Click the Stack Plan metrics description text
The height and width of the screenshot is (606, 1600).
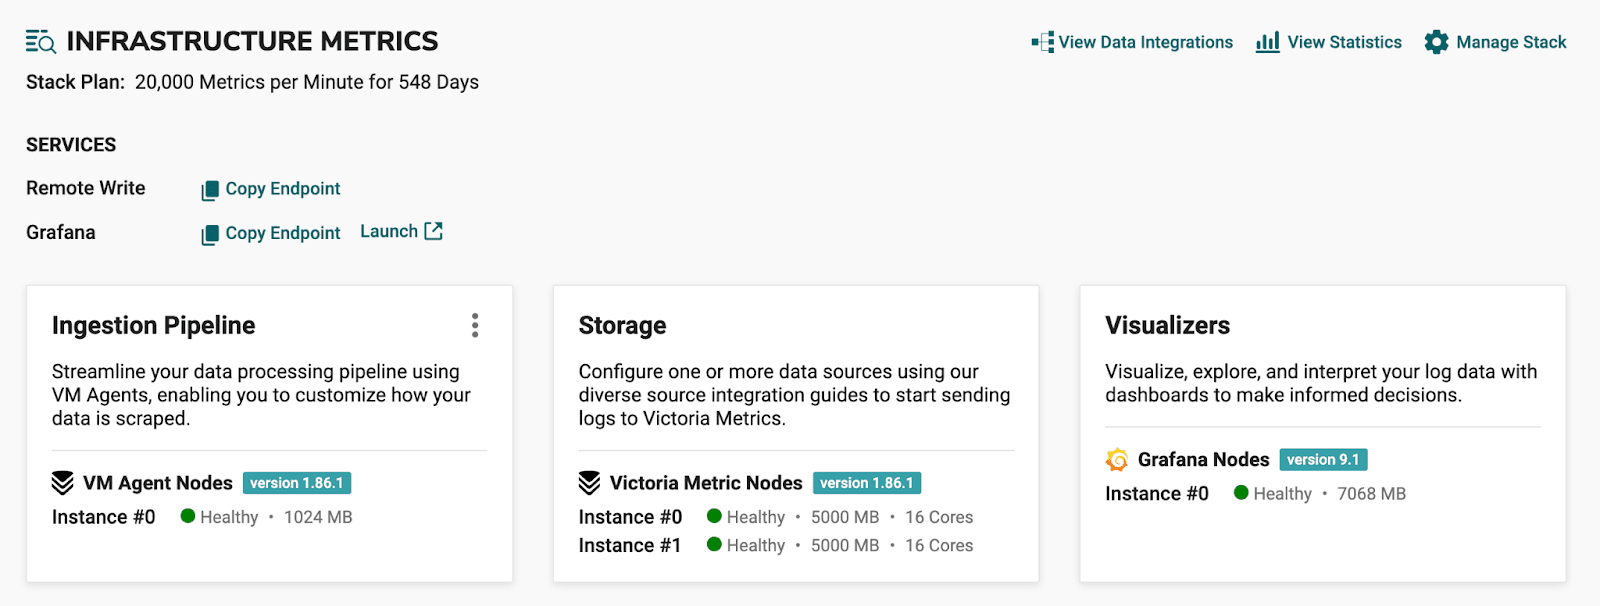(307, 82)
